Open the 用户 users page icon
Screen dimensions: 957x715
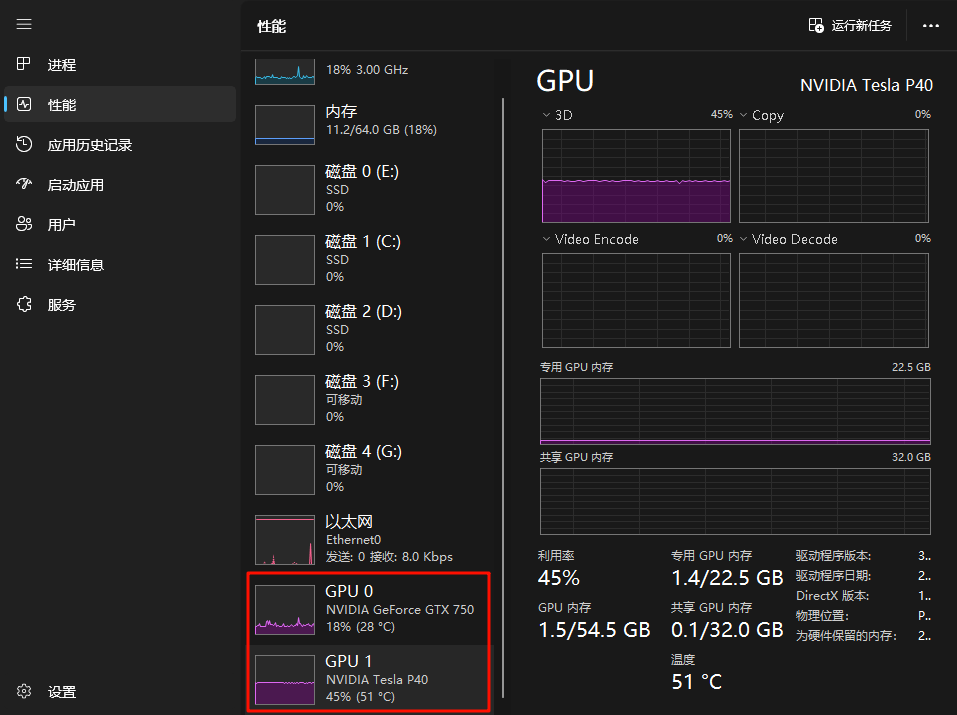(25, 225)
